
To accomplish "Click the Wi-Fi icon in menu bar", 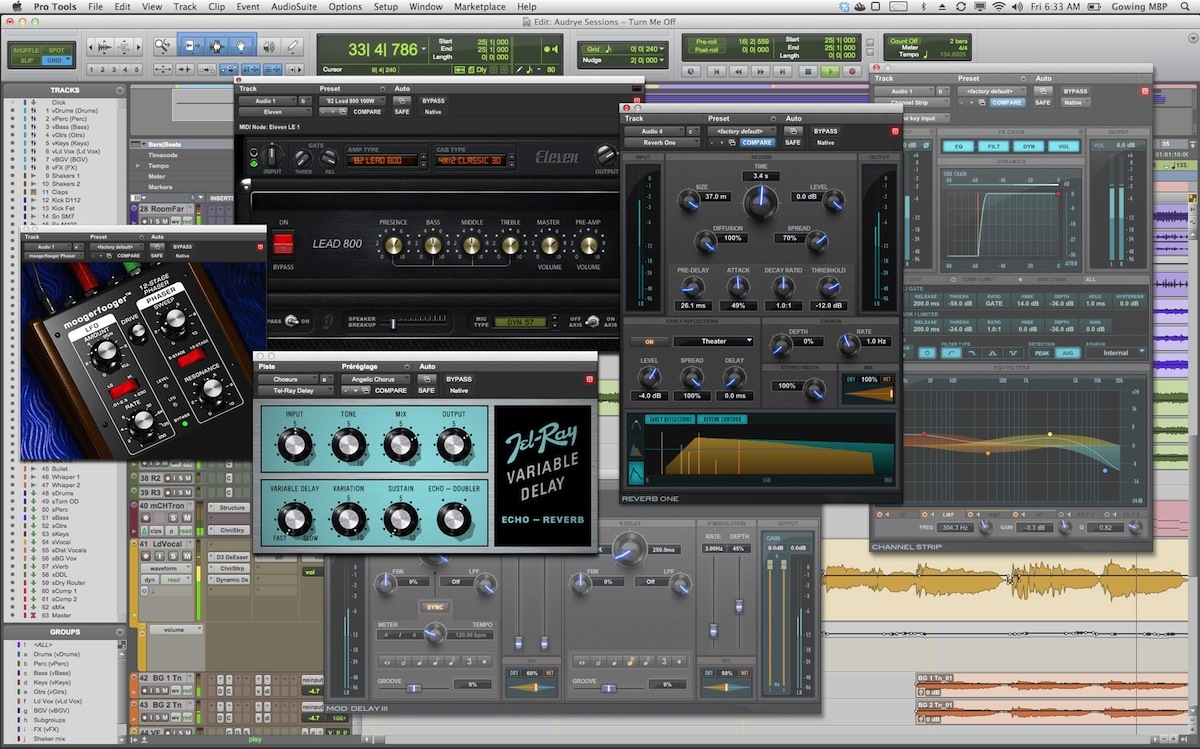I will click(x=997, y=7).
